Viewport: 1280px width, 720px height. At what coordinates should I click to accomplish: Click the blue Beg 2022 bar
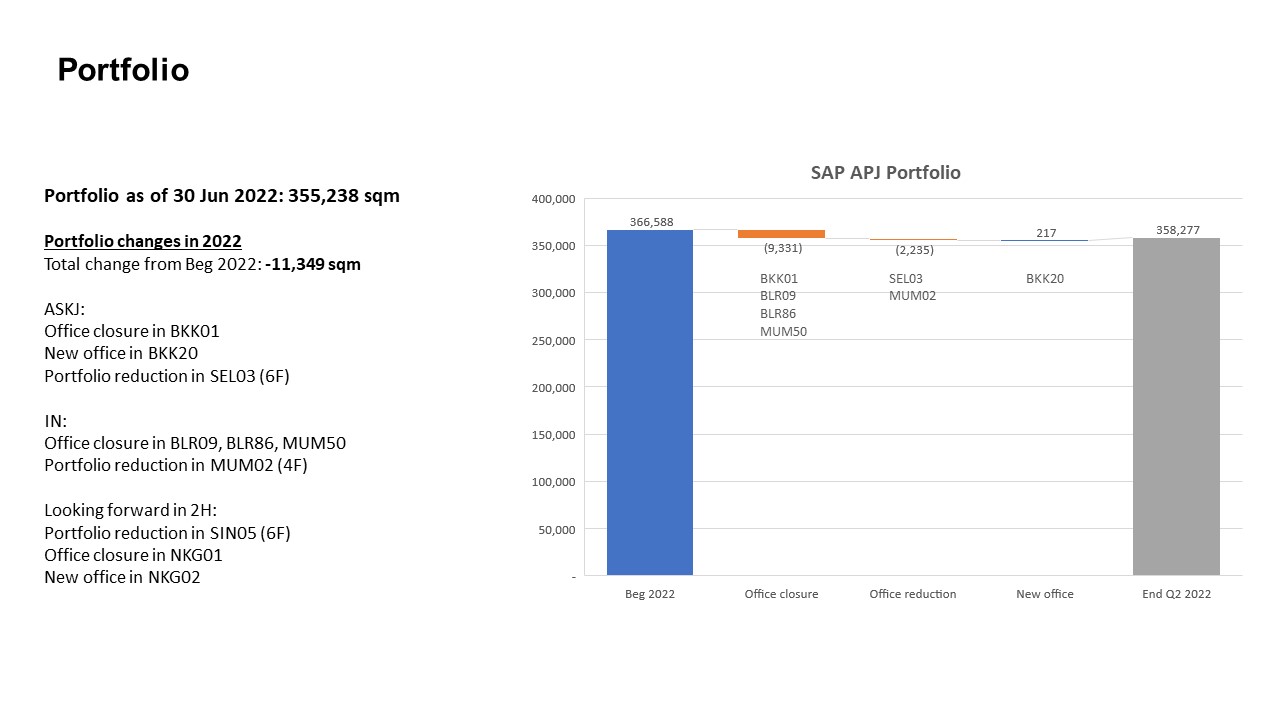(650, 403)
